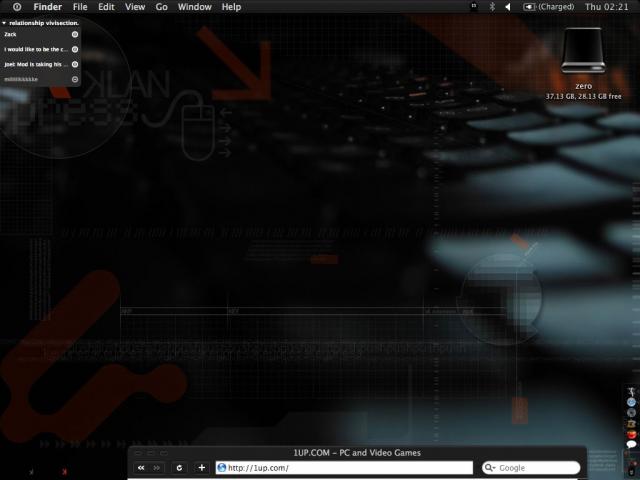The height and width of the screenshot is (480, 640).
Task: Click status icon beside 'I would like to be'
Action: 75,49
